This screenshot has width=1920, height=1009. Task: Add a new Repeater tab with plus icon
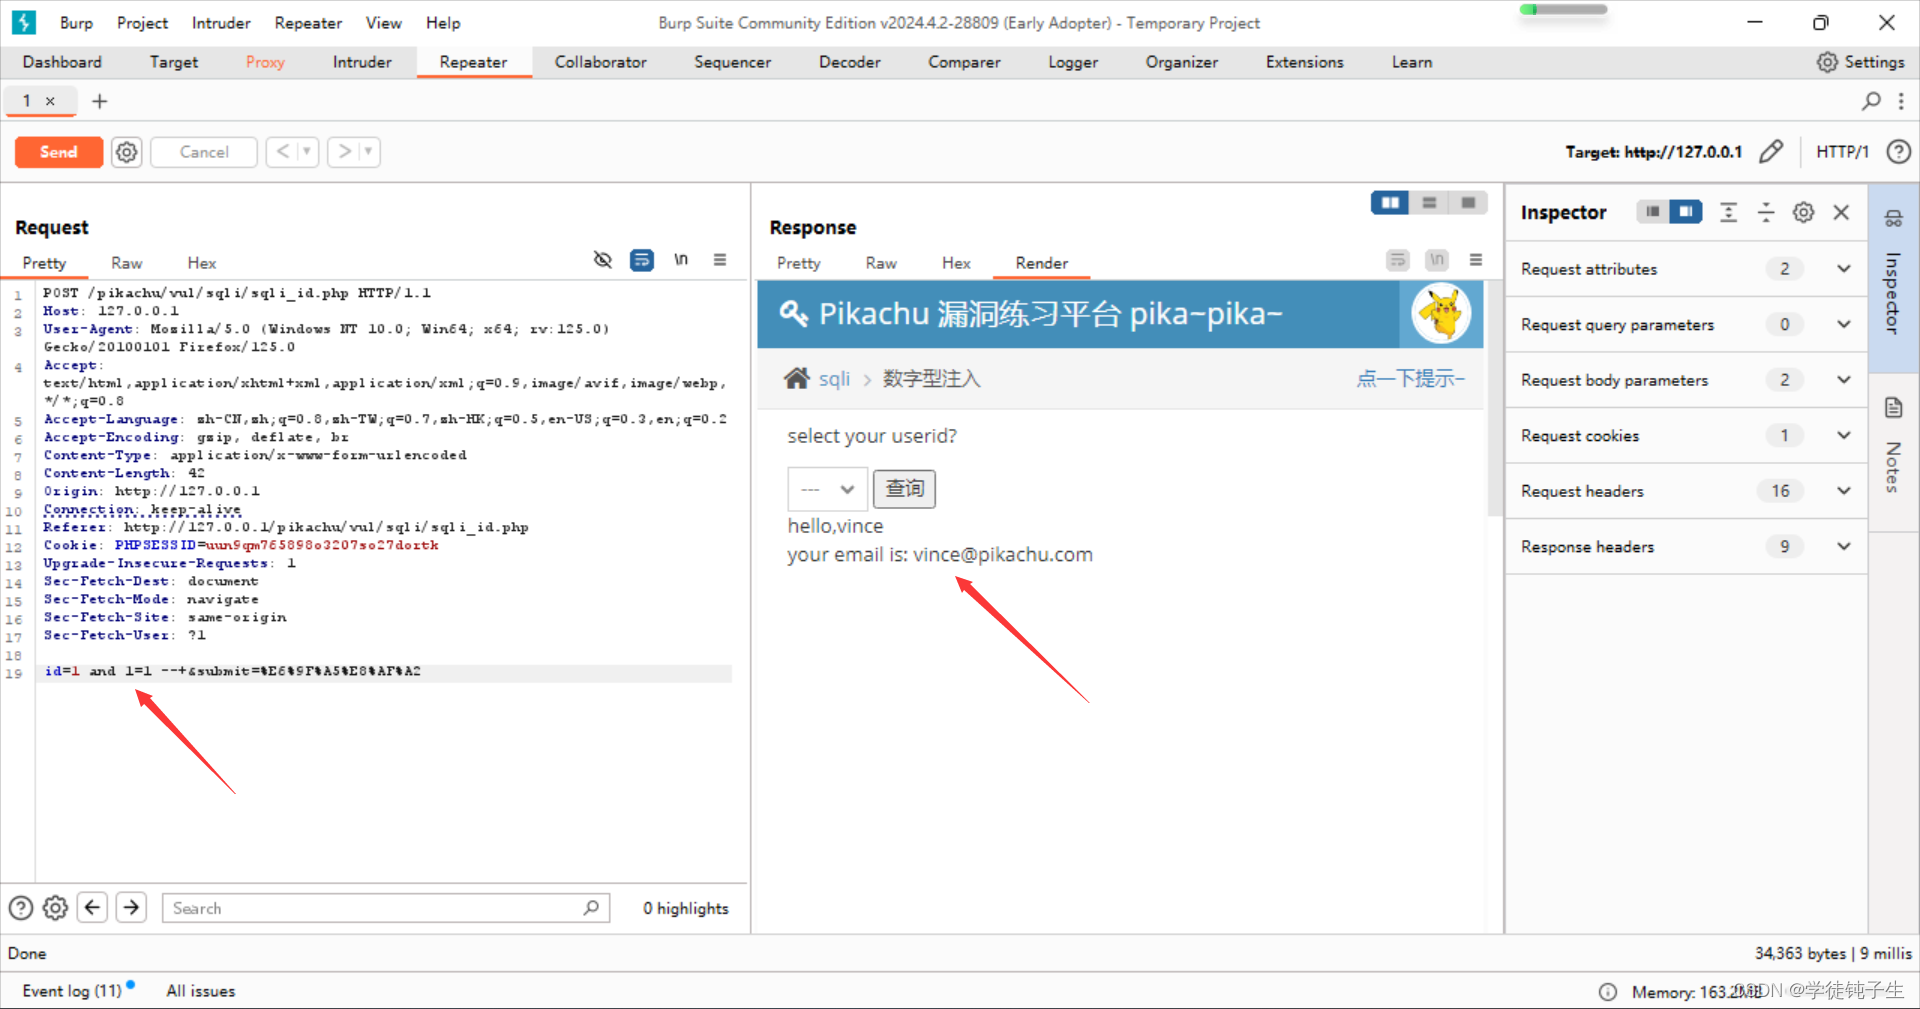[x=99, y=101]
